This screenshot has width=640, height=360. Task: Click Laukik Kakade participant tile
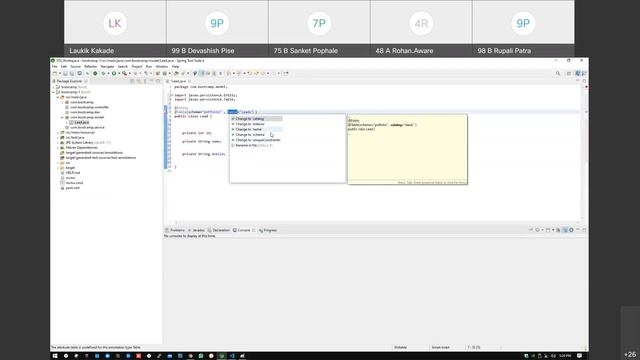[x=115, y=28]
